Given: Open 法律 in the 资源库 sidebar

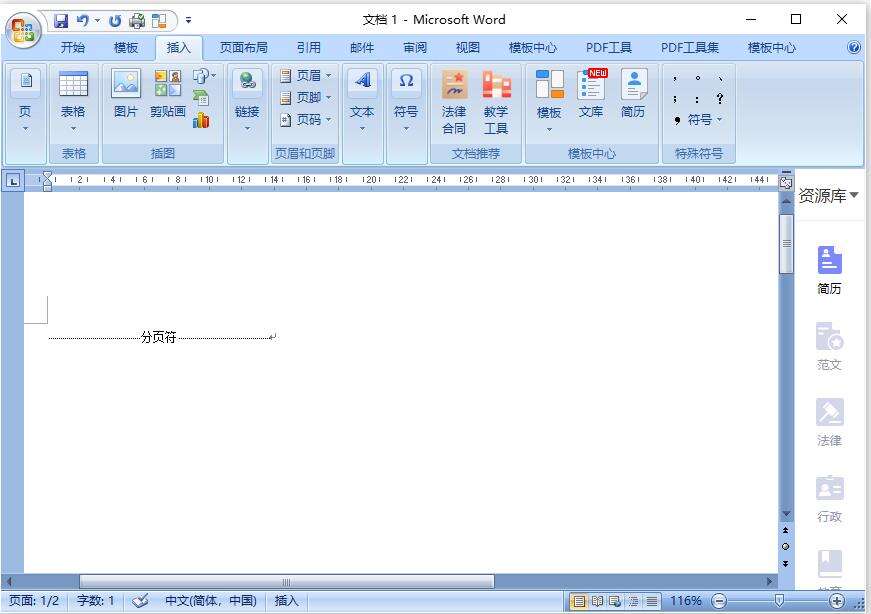Looking at the screenshot, I should click(829, 422).
